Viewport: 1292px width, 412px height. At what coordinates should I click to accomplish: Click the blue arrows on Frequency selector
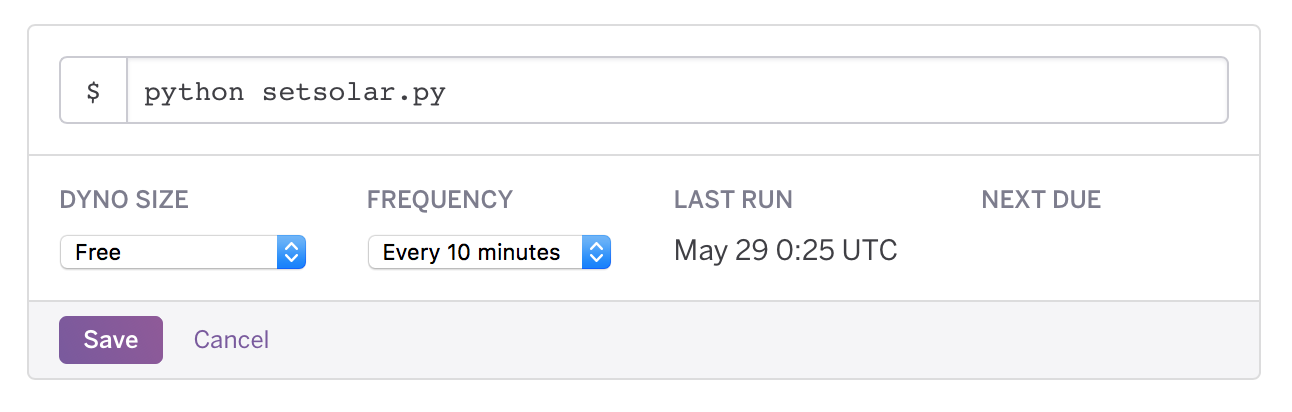click(596, 253)
